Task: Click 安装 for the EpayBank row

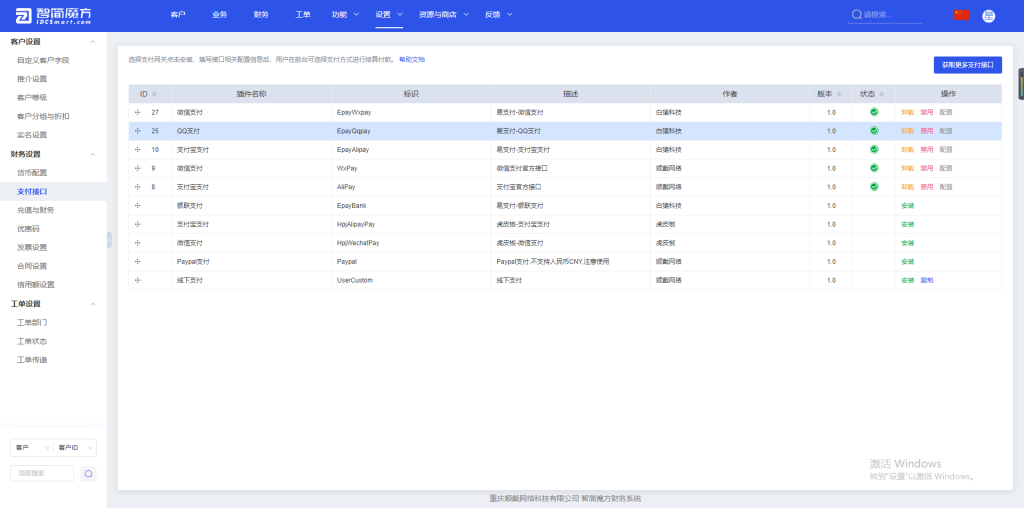Action: [907, 206]
